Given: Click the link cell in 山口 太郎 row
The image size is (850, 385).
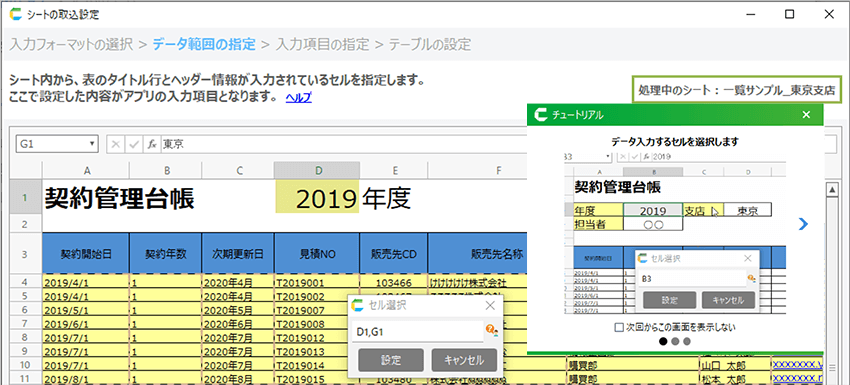Looking at the screenshot, I should 798,365.
